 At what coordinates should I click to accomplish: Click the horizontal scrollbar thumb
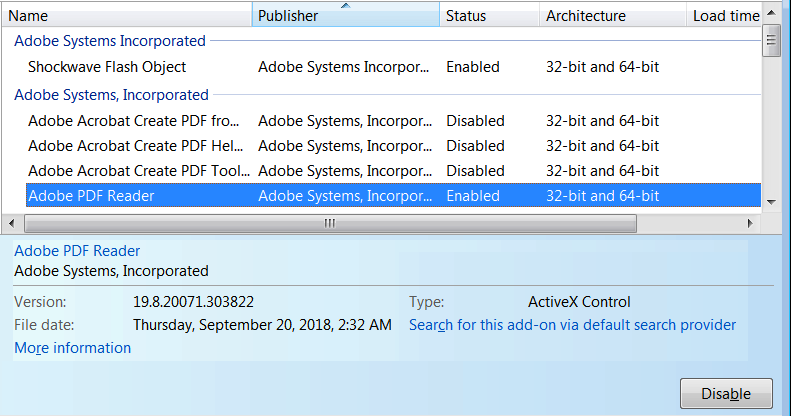(328, 223)
